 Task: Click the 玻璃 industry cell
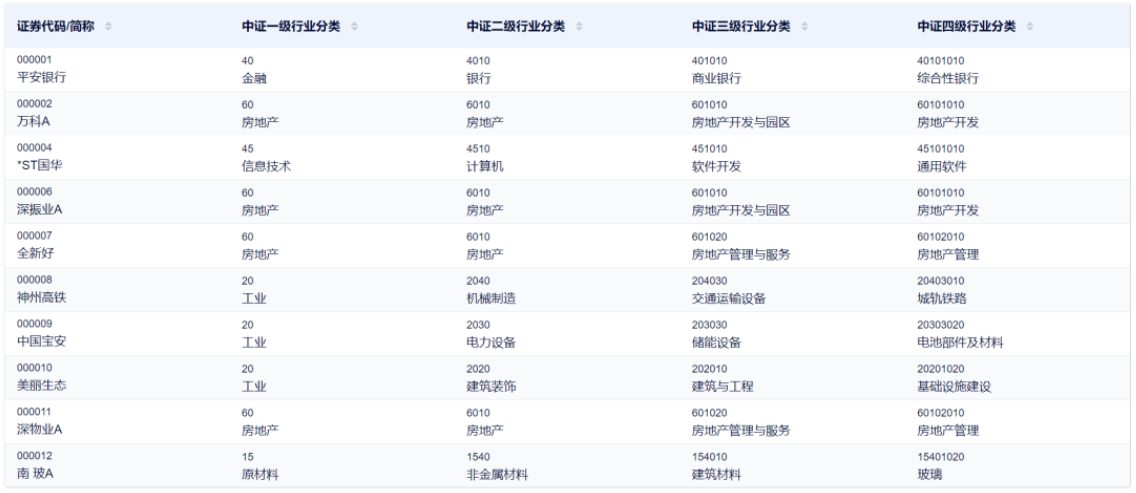point(930,475)
